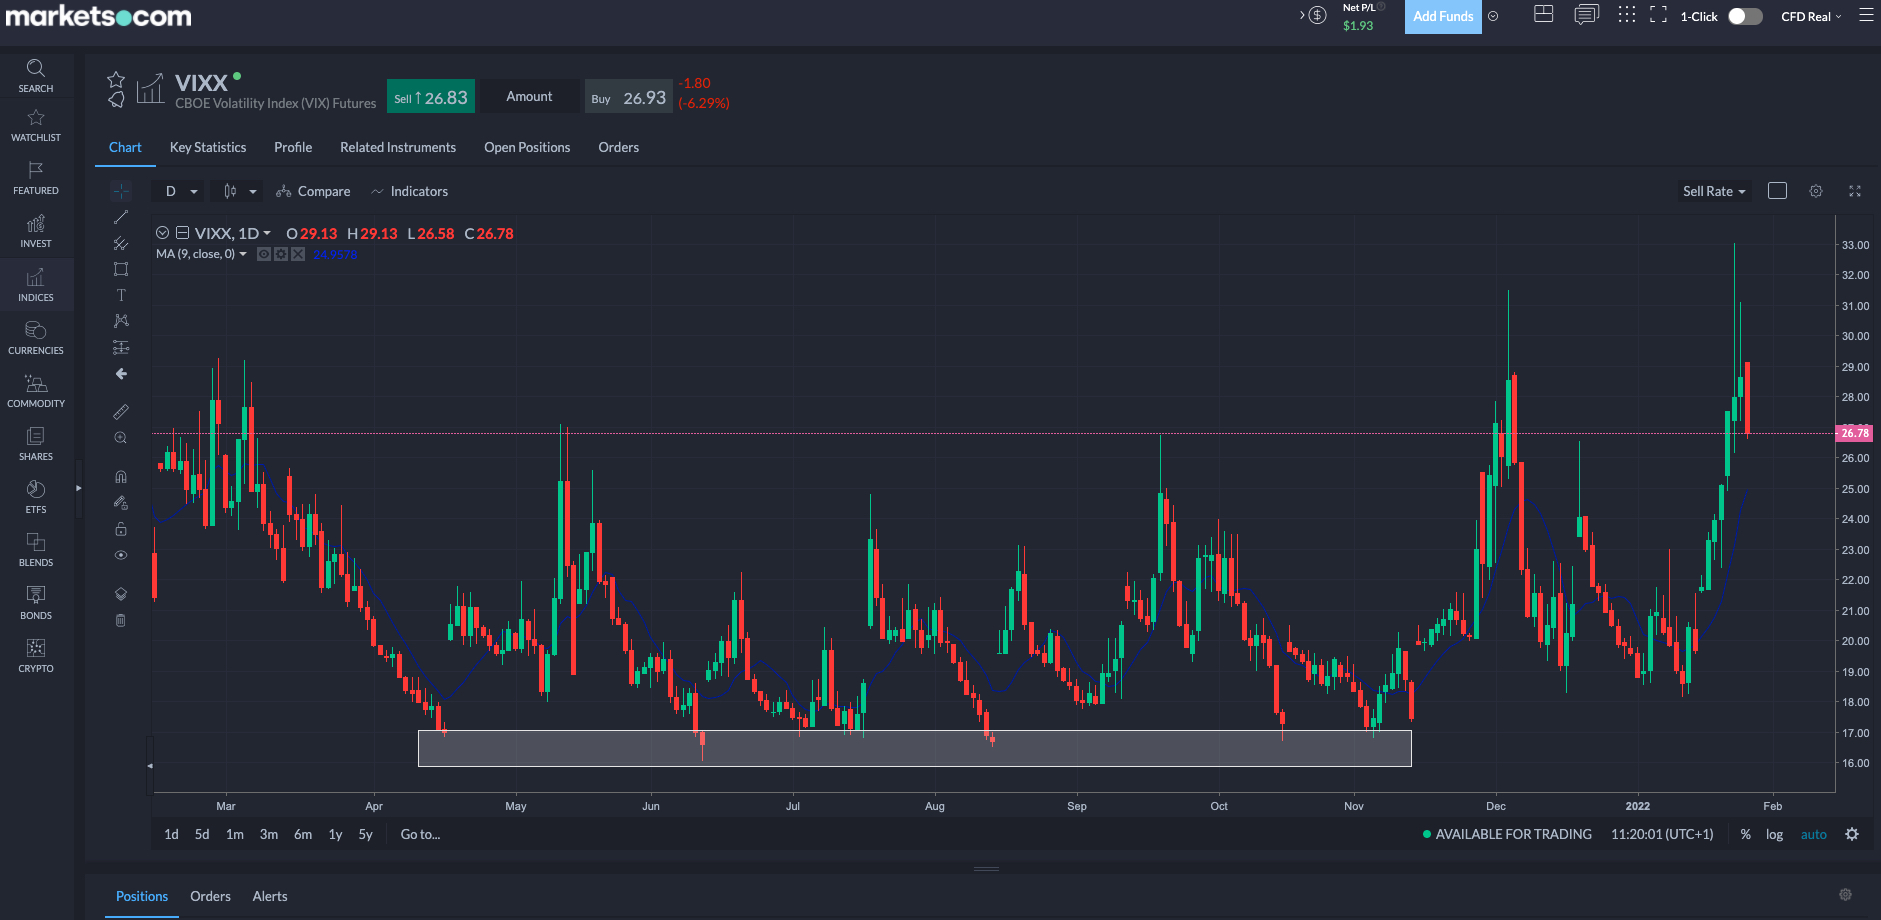The height and width of the screenshot is (920, 1881).
Task: Expand the VIXX, 1D legend dropdown
Action: tap(267, 233)
